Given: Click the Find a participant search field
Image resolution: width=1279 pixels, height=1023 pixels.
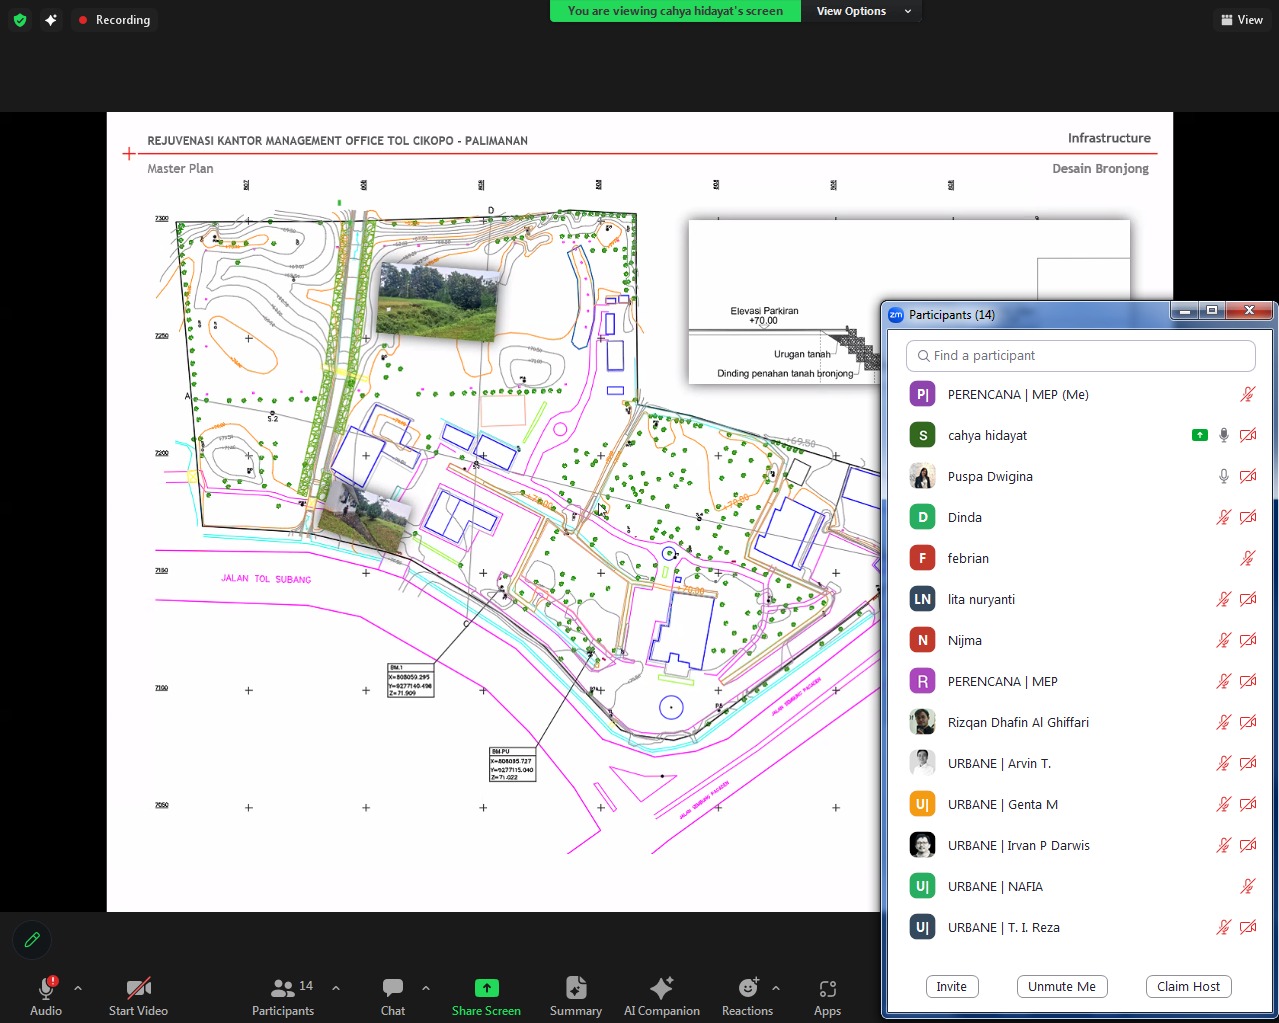Looking at the screenshot, I should [1080, 355].
